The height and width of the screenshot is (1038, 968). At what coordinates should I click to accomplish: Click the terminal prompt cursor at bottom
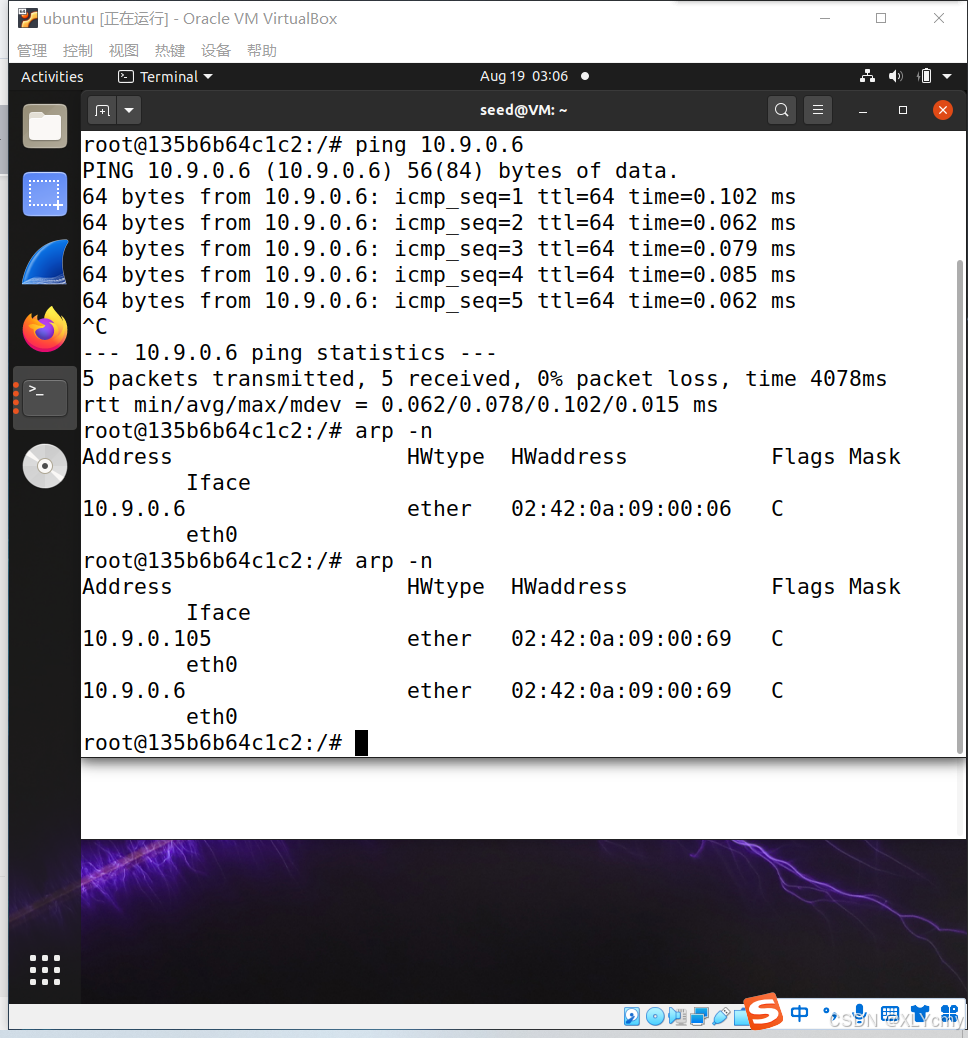[361, 743]
